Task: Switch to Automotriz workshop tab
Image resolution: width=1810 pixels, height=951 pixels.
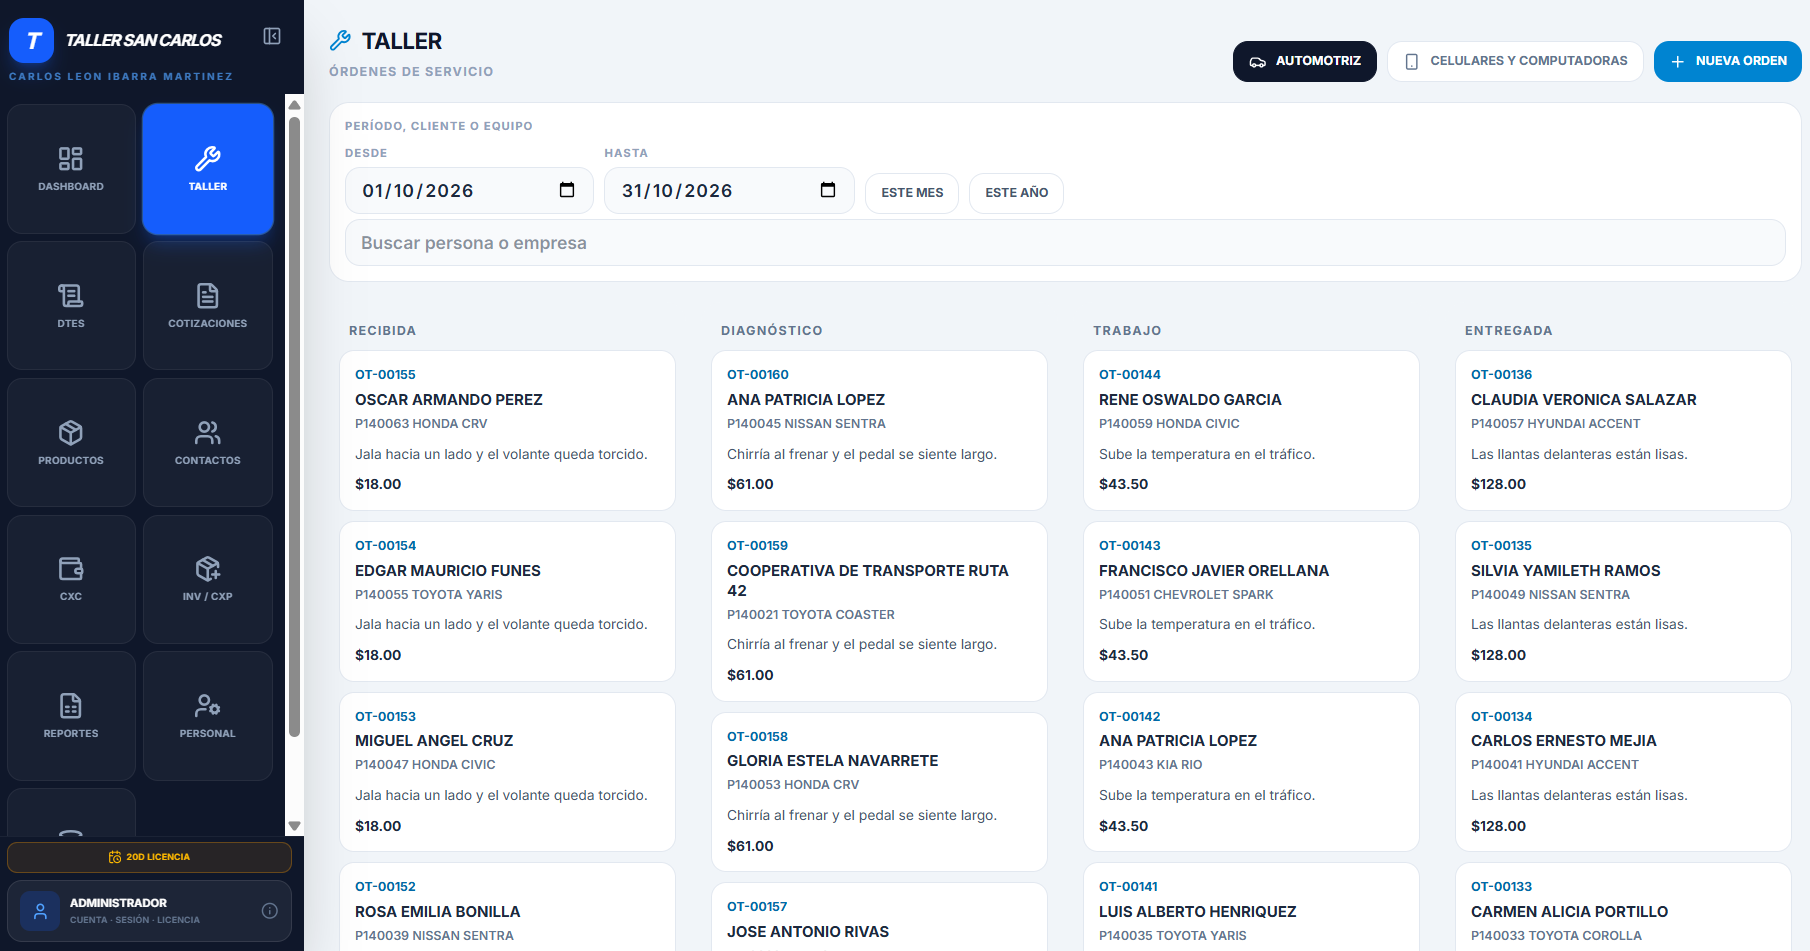Action: pyautogui.click(x=1305, y=61)
